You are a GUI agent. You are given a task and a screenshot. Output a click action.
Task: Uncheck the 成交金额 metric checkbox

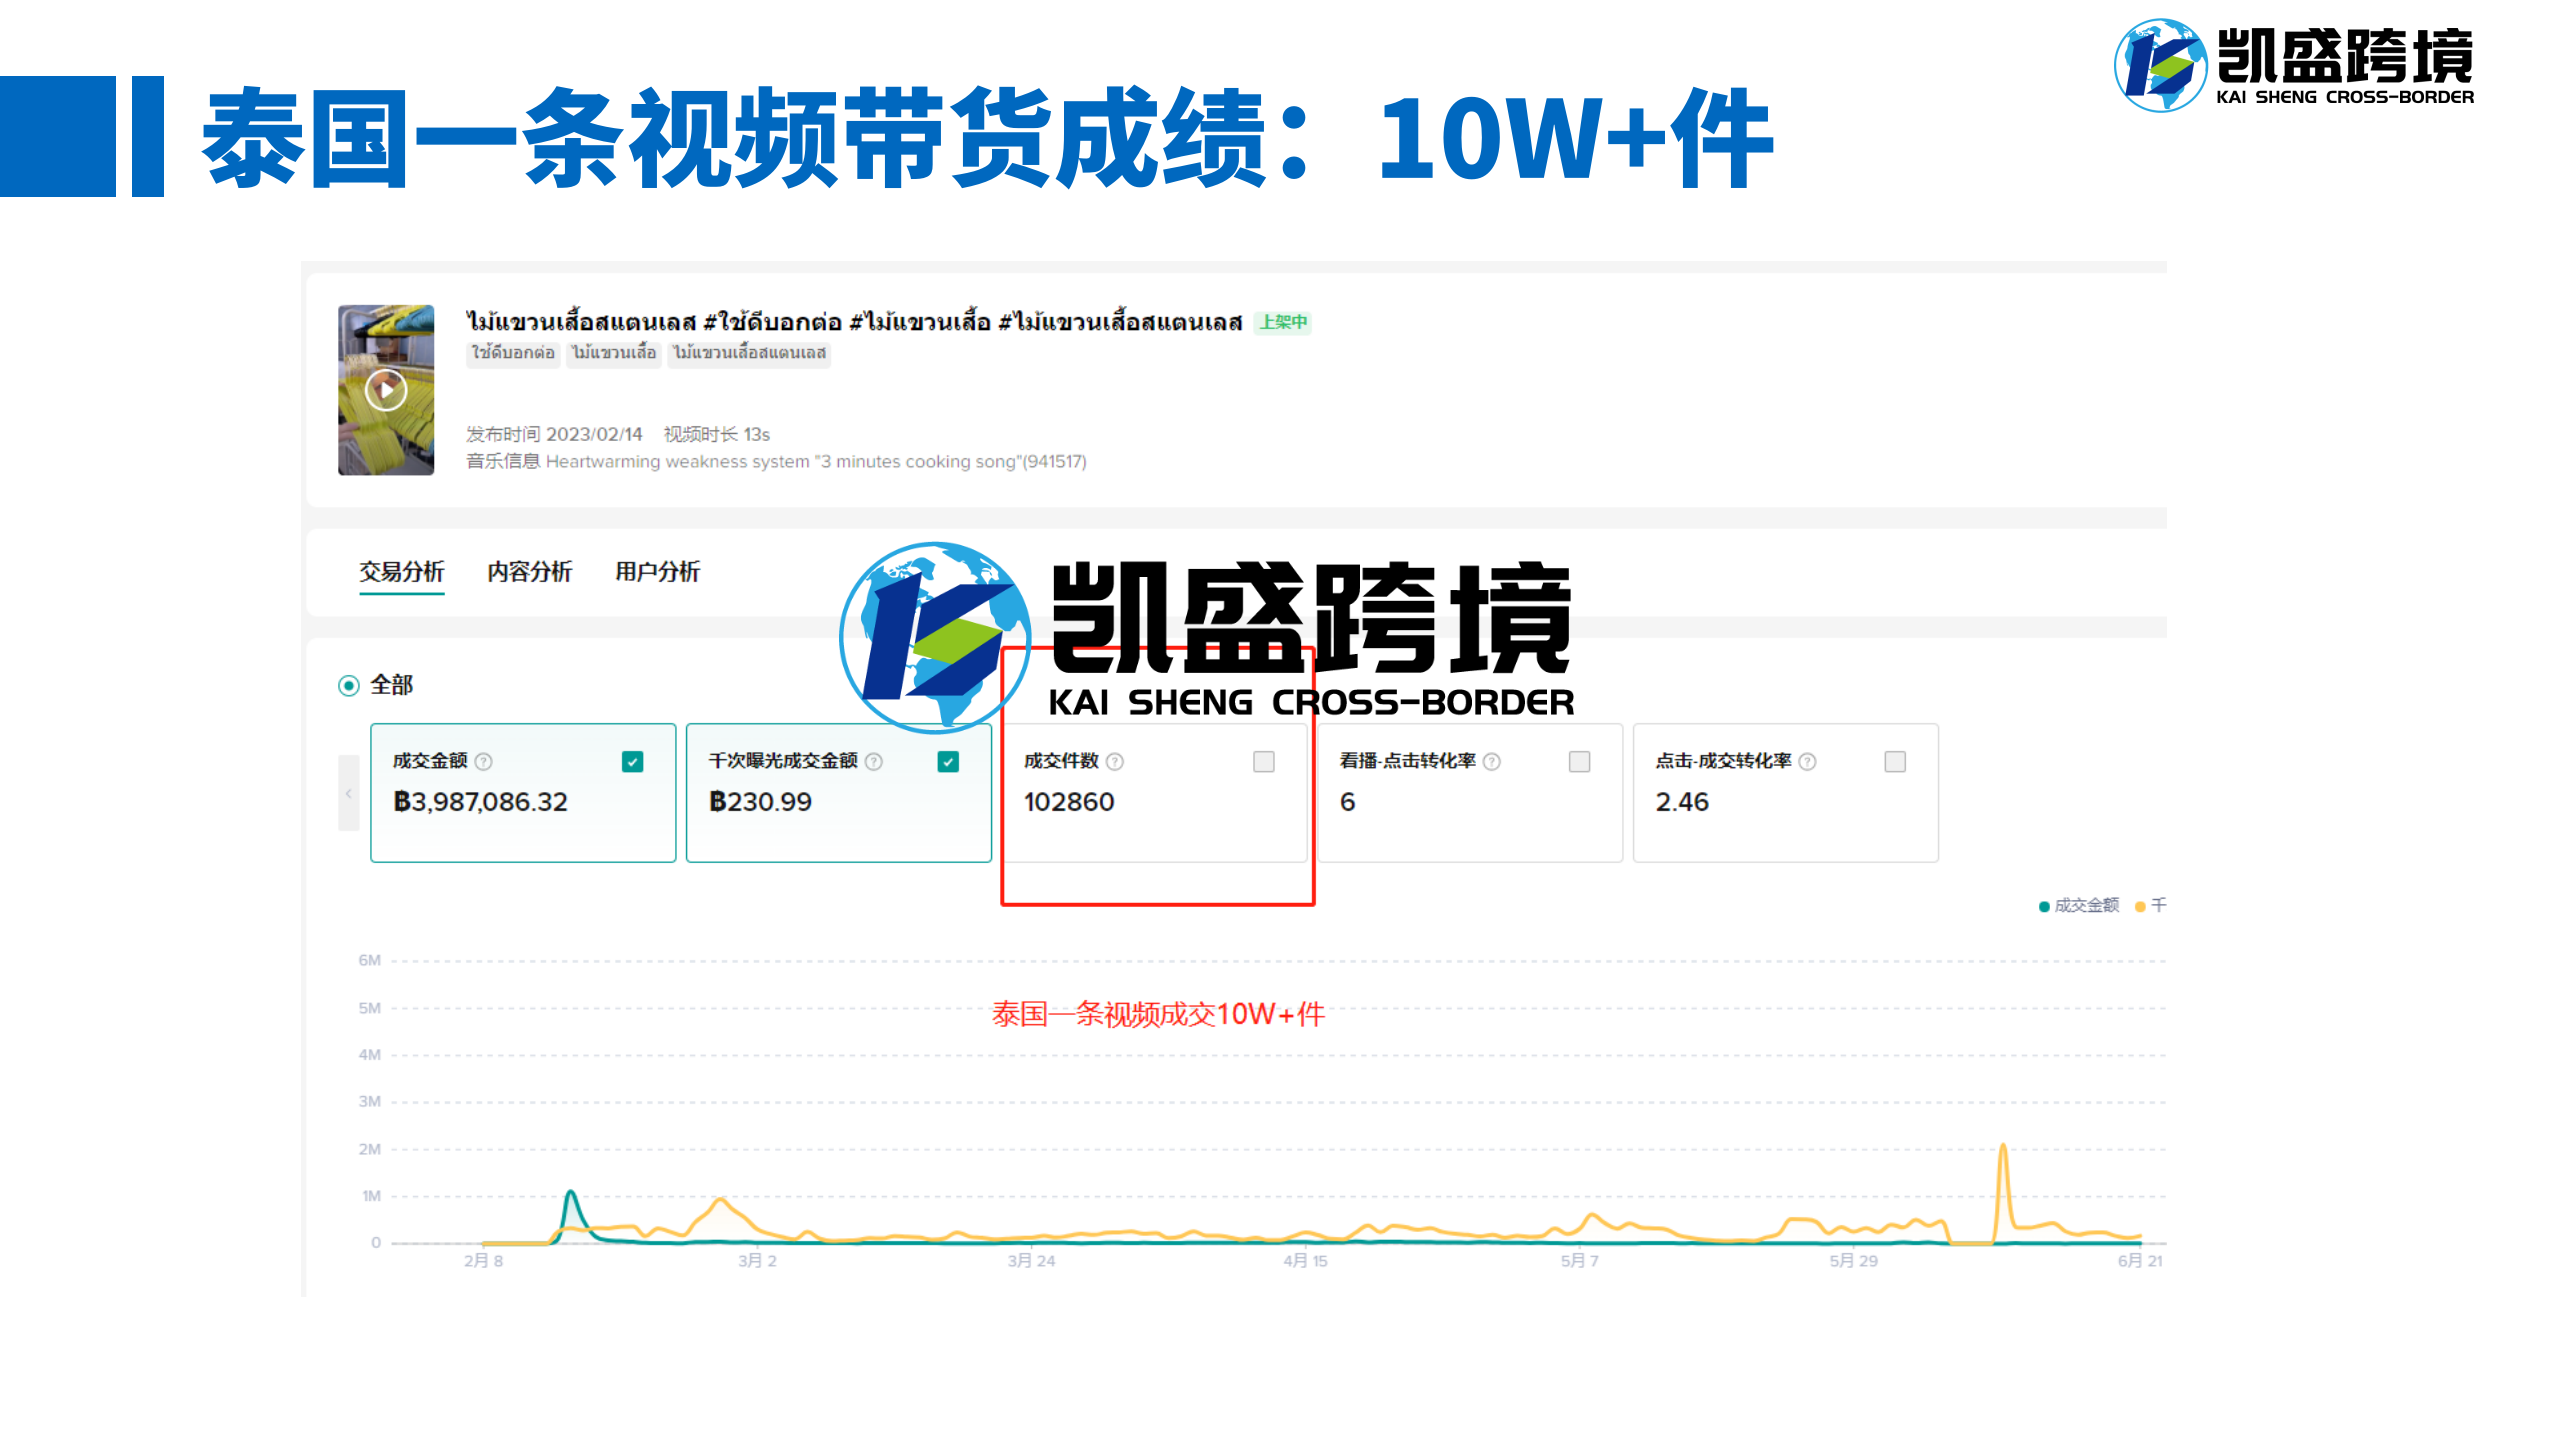tap(633, 762)
